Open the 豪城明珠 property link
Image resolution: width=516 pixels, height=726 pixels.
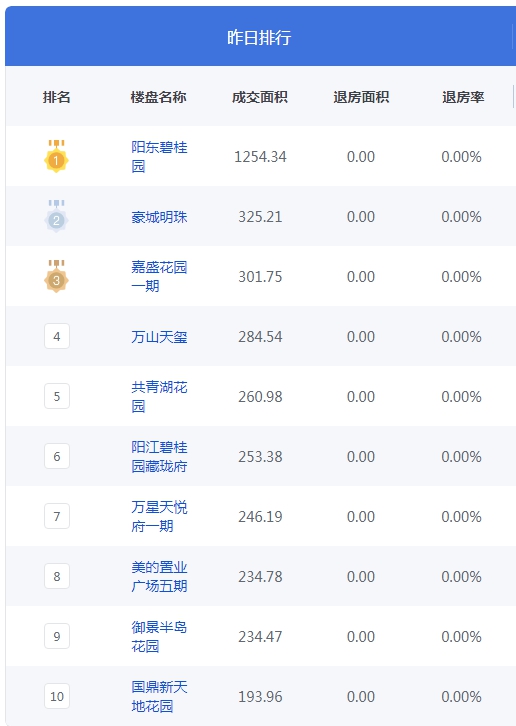(x=159, y=217)
